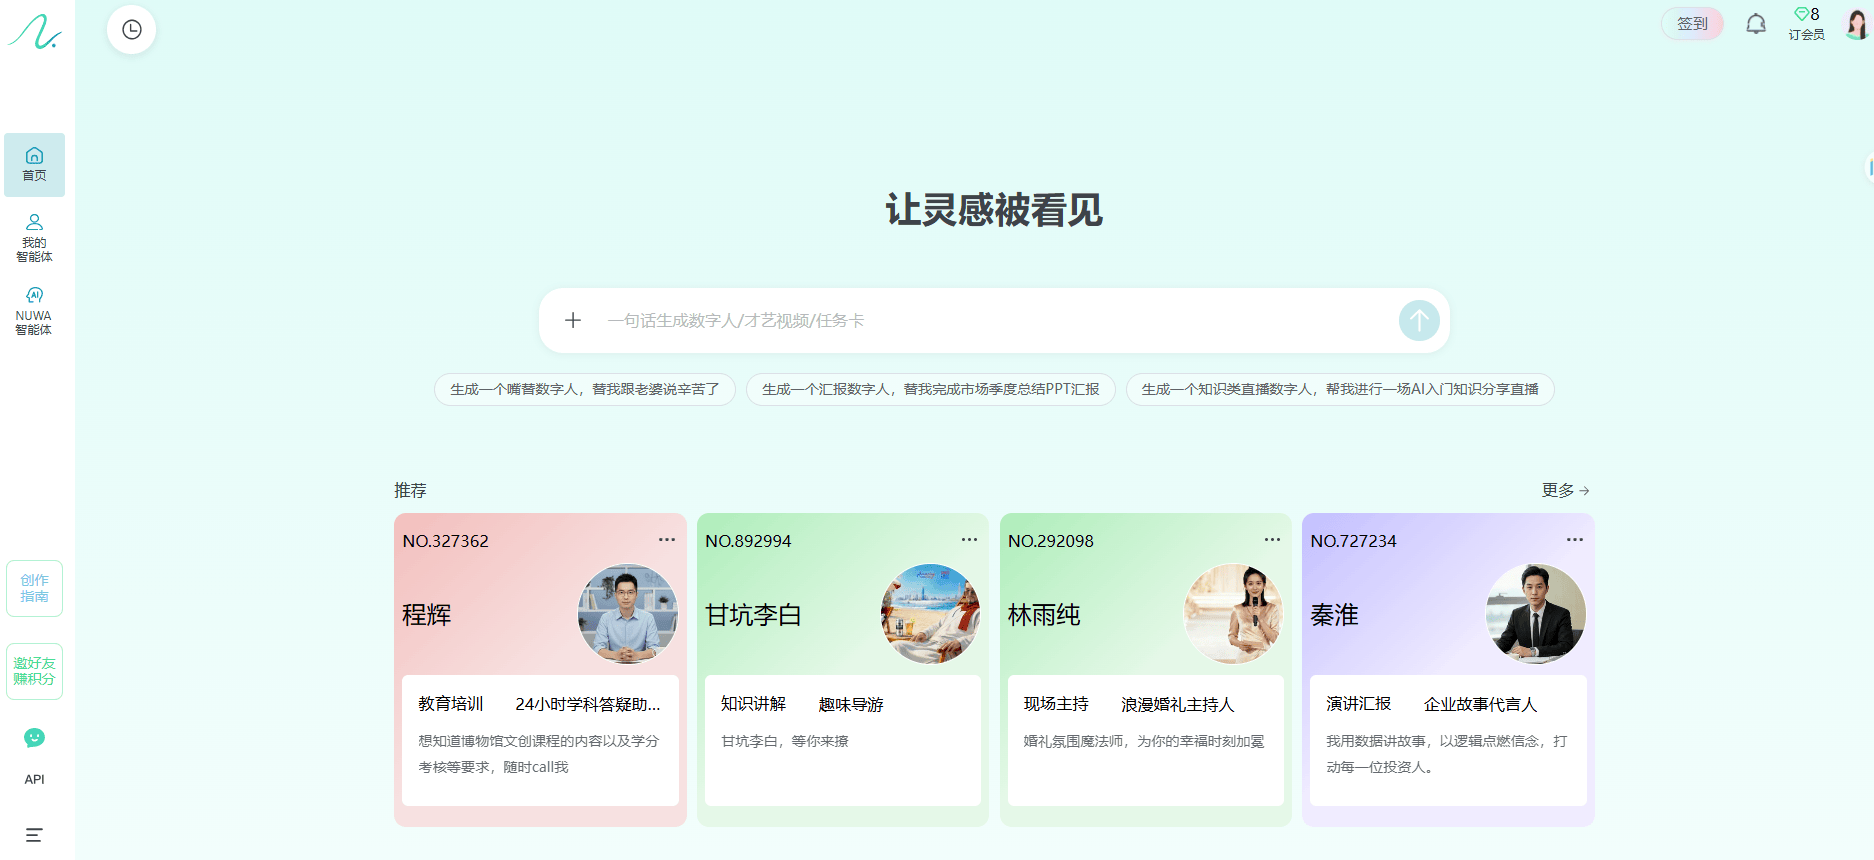
Task: Click 更多 link to see more
Action: click(x=1565, y=490)
